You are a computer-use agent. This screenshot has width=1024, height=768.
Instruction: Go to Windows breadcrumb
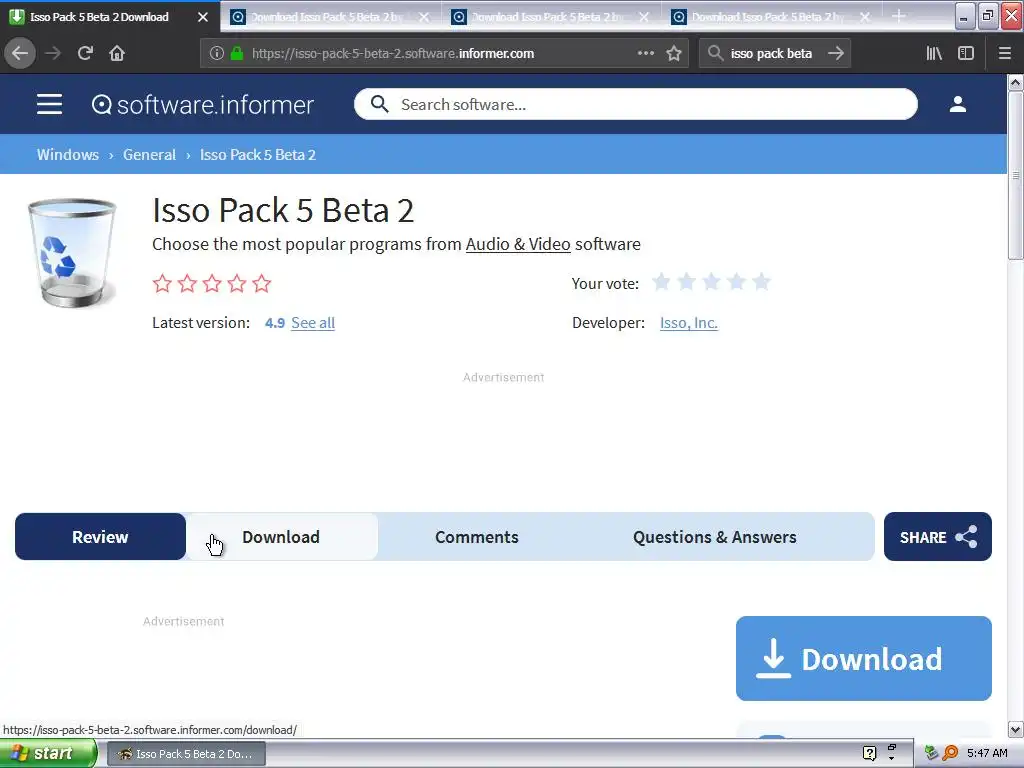[x=68, y=155]
